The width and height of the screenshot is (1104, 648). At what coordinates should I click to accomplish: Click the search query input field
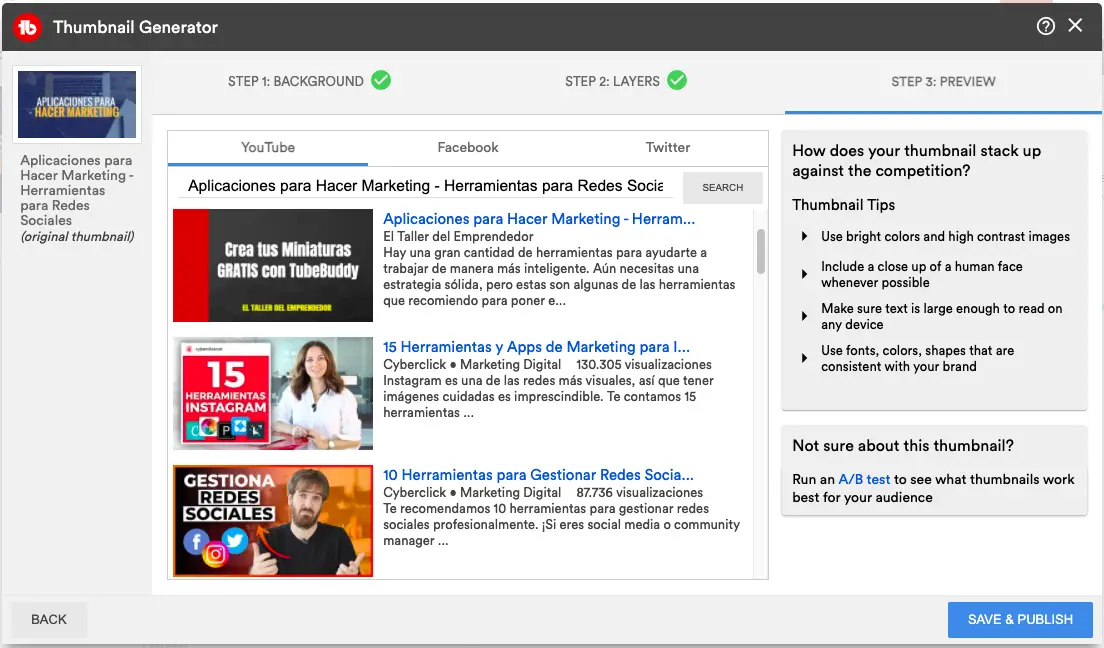coord(425,186)
